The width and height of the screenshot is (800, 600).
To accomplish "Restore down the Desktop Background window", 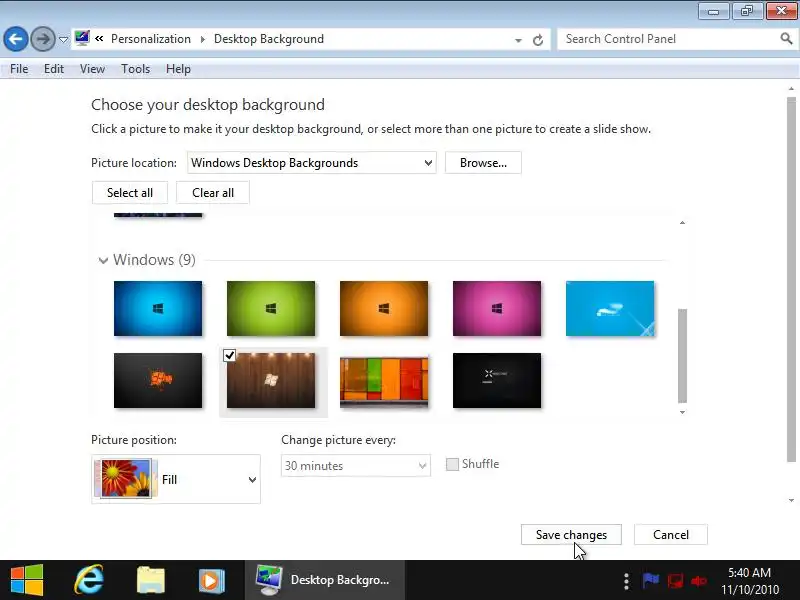I will pos(747,11).
